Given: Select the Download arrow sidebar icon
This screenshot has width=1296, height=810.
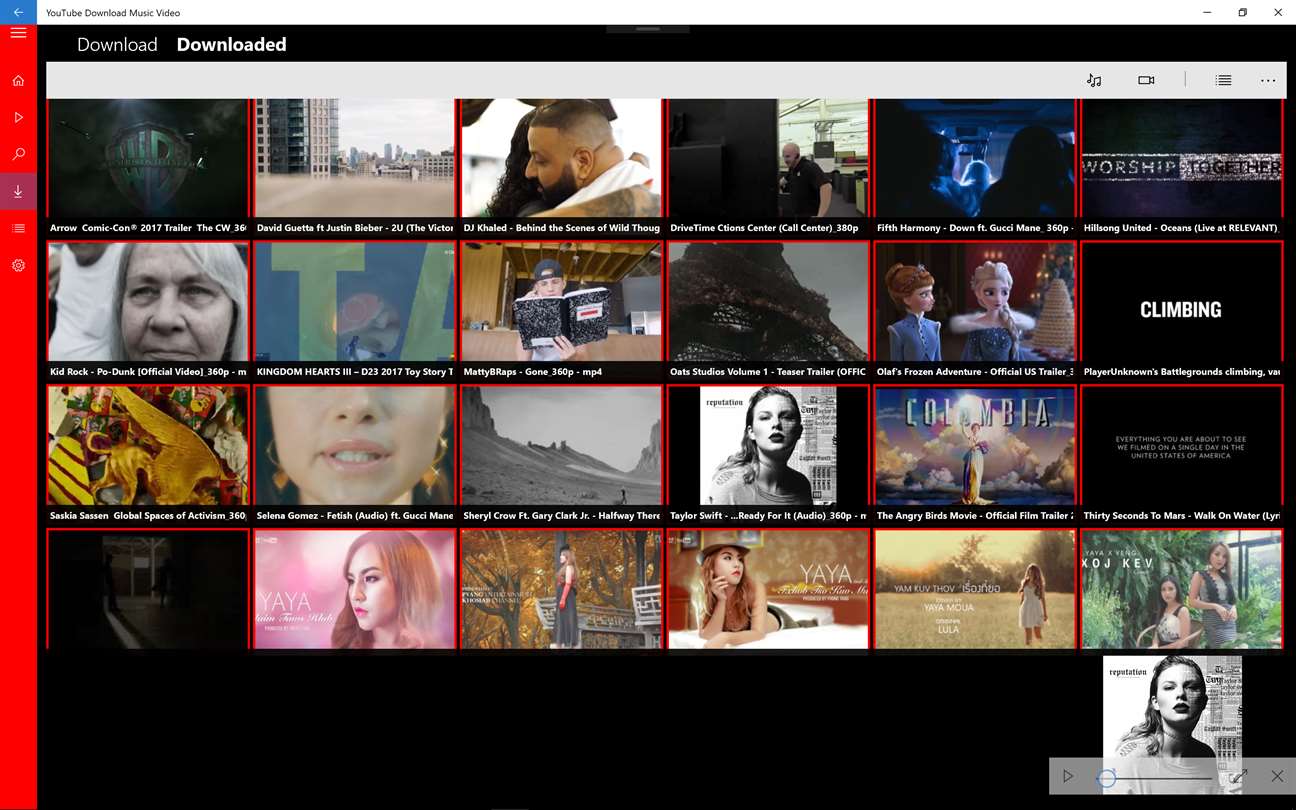Looking at the screenshot, I should coord(18,191).
